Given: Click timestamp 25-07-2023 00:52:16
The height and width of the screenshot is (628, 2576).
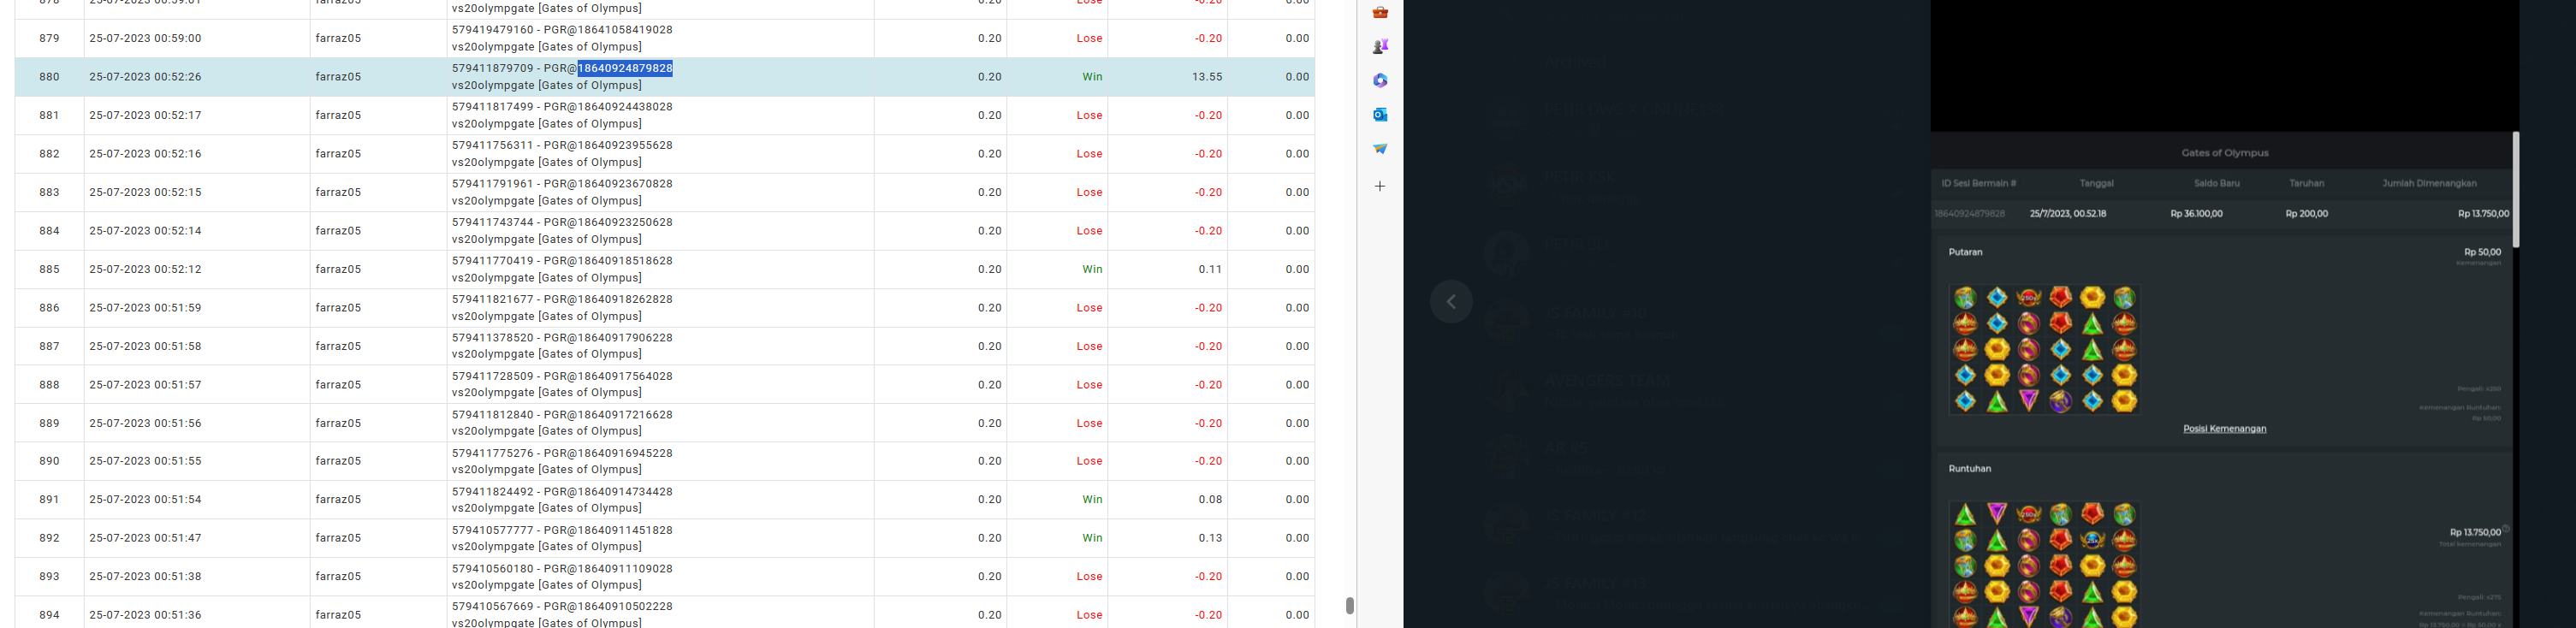Looking at the screenshot, I should [145, 154].
